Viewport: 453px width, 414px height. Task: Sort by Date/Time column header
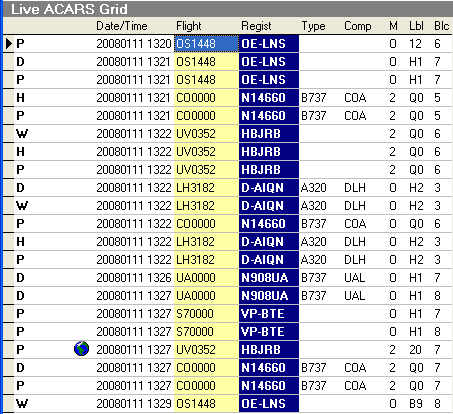122,26
